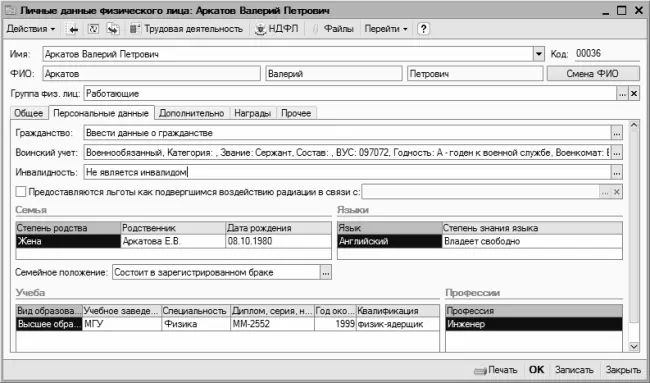Click the Инвалидность field
This screenshot has height=383, width=650.
coord(347,172)
